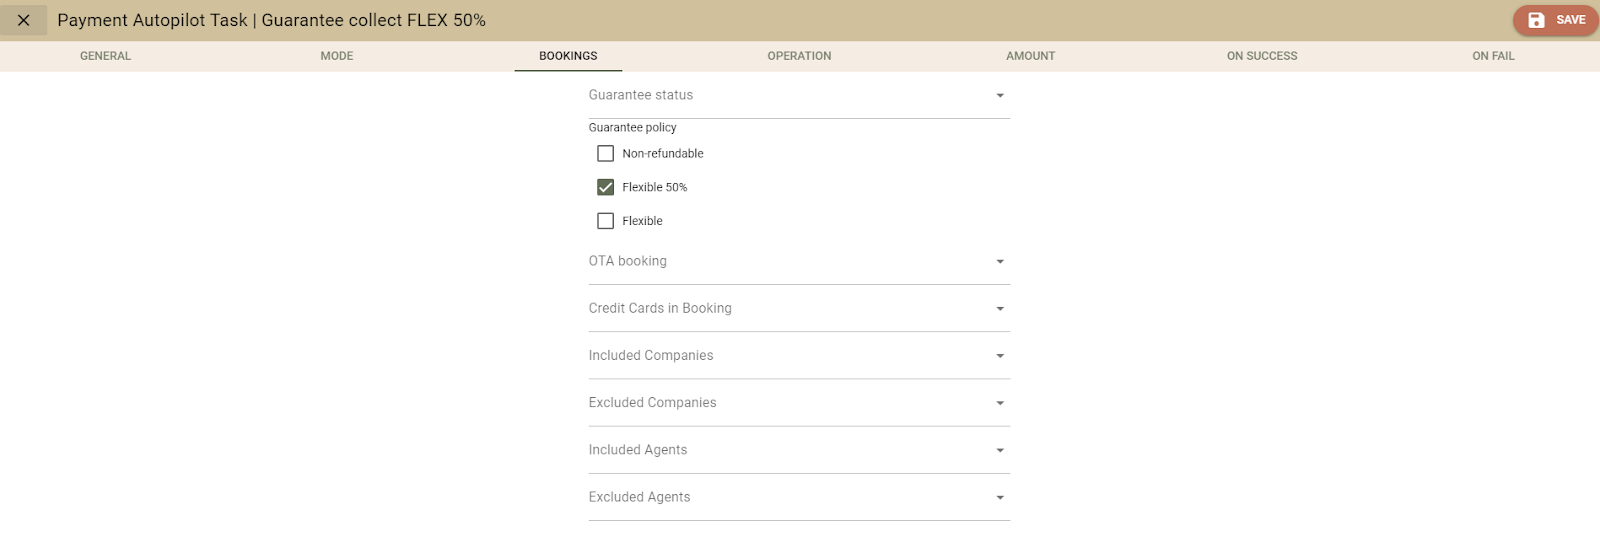This screenshot has width=1600, height=553.
Task: Click the Save button
Action: (x=1556, y=20)
